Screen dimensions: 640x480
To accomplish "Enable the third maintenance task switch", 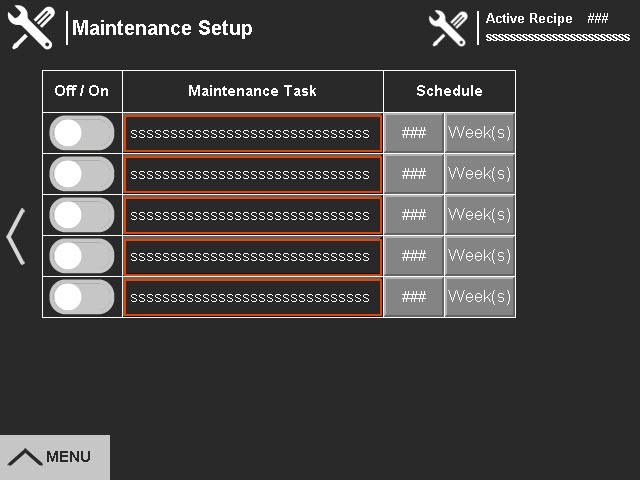I will (x=82, y=215).
